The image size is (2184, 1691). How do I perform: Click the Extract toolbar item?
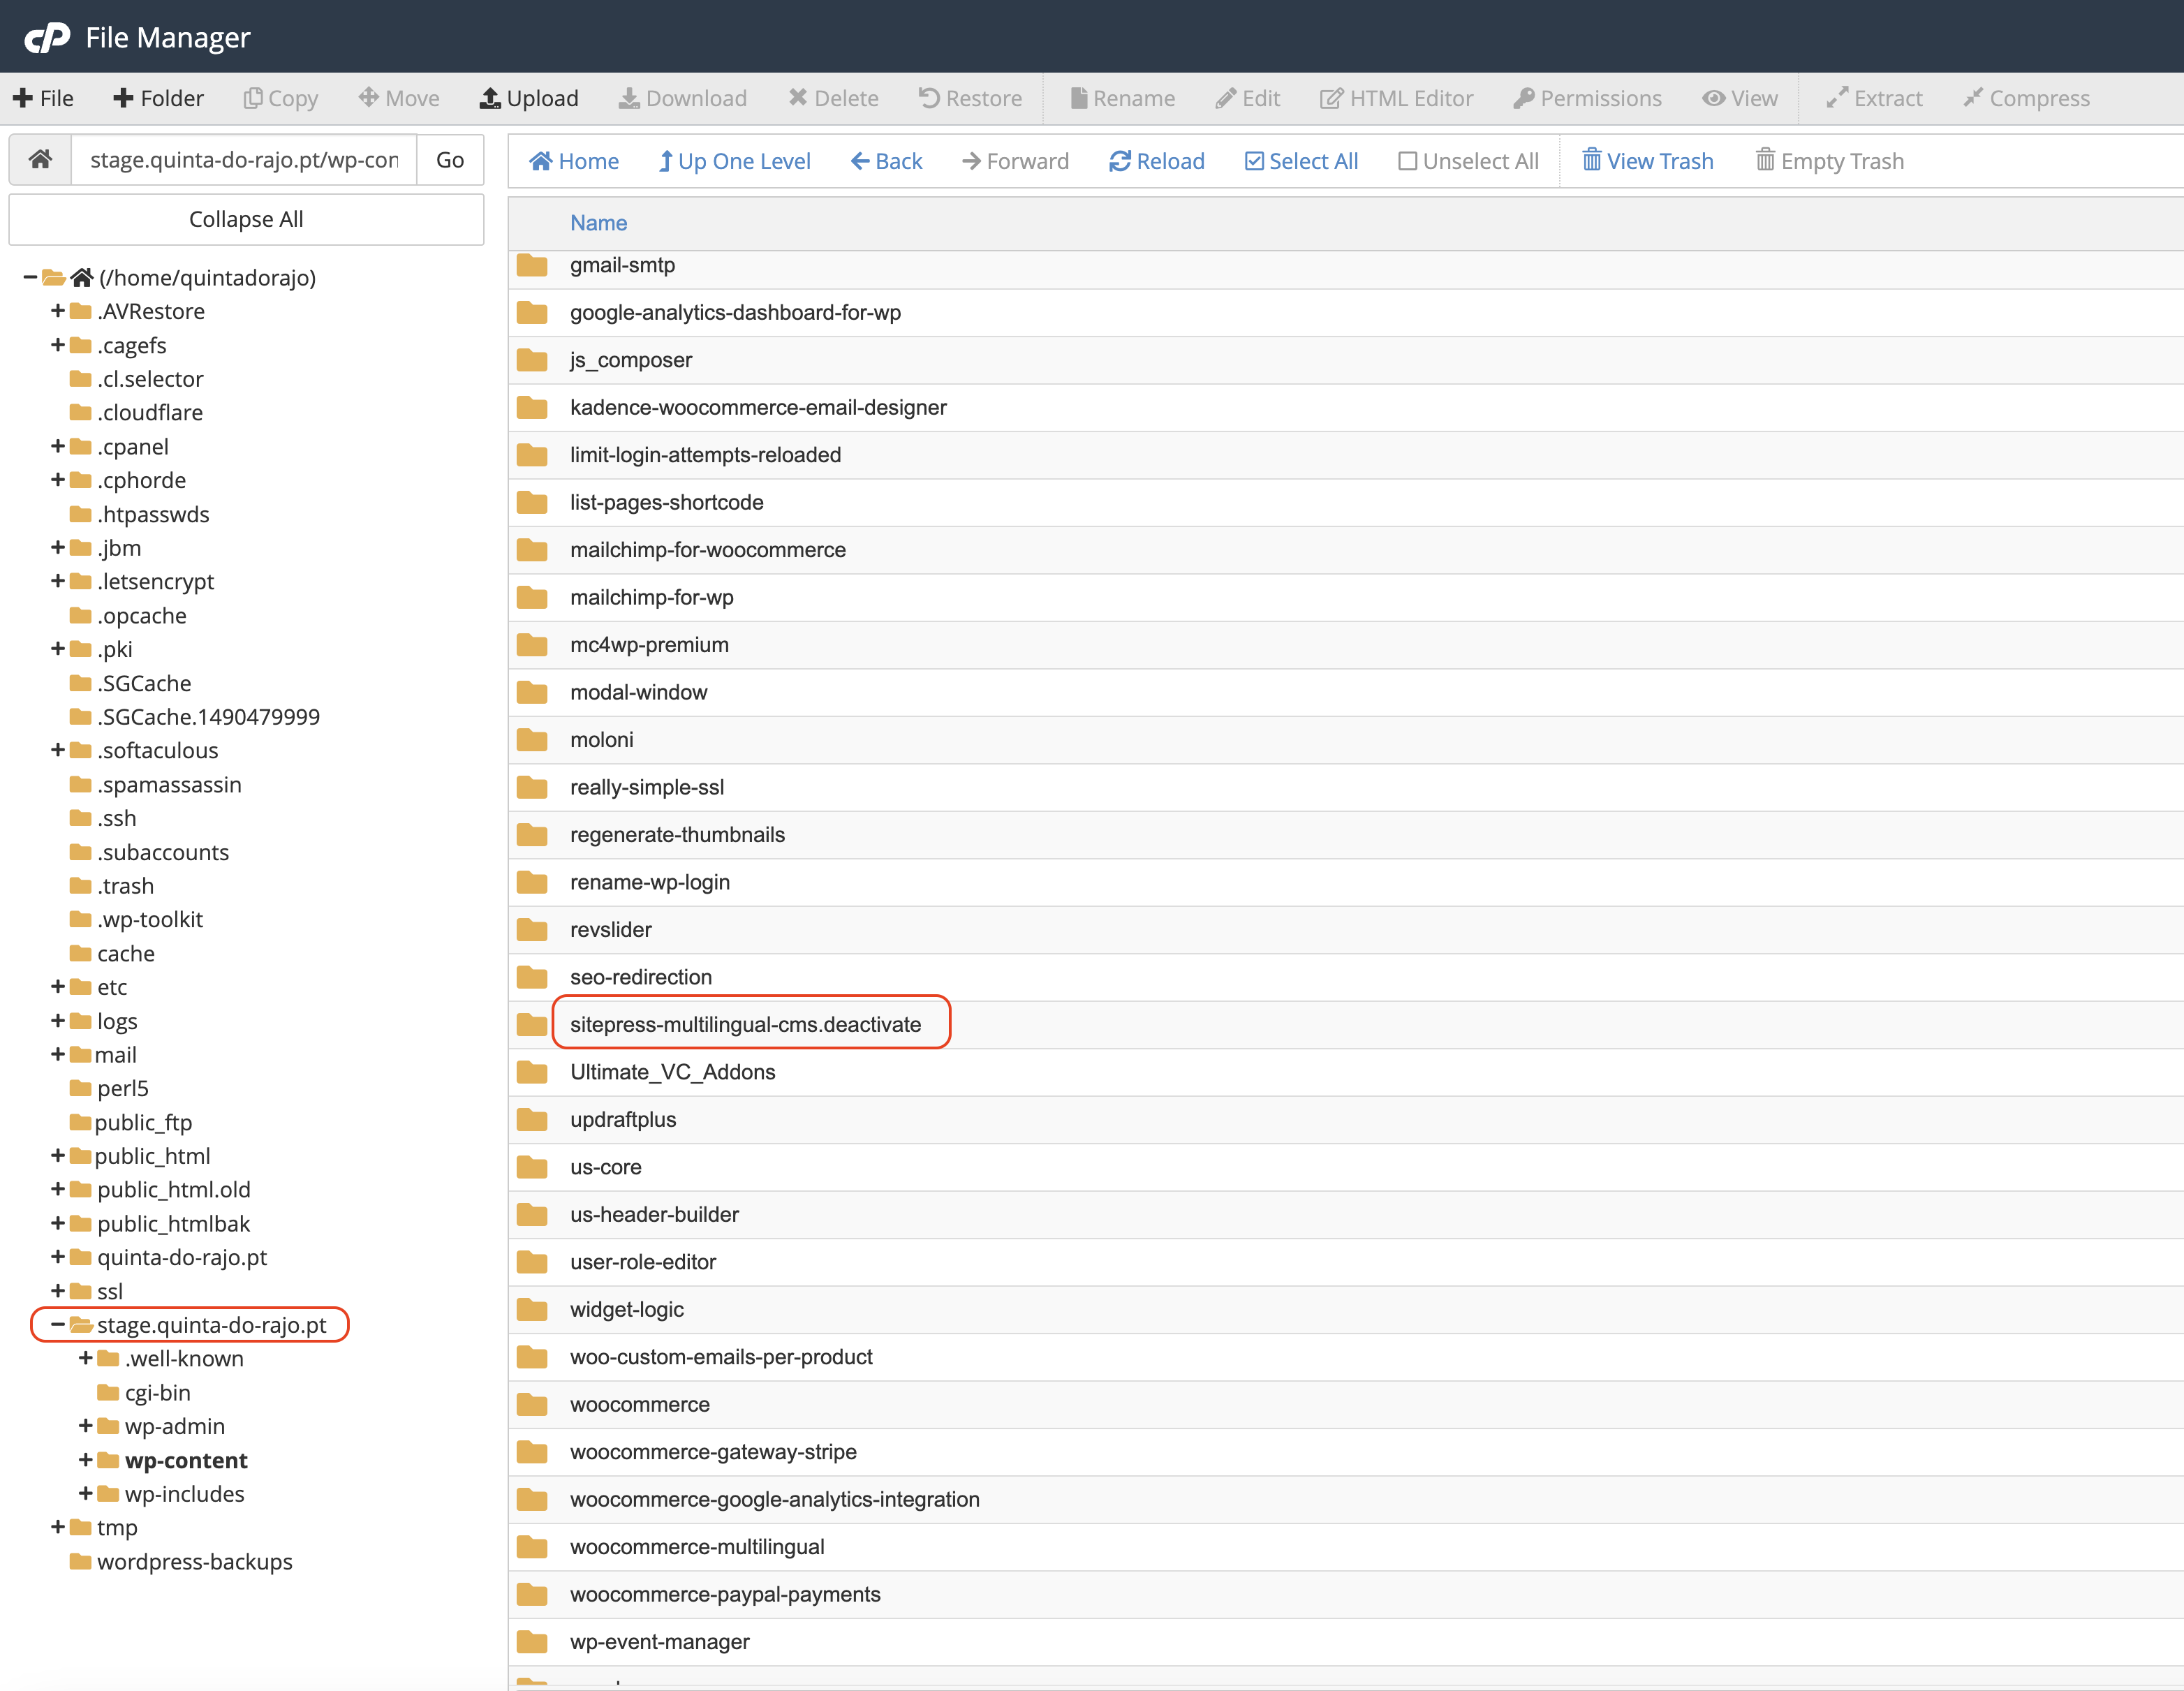pyautogui.click(x=1874, y=98)
